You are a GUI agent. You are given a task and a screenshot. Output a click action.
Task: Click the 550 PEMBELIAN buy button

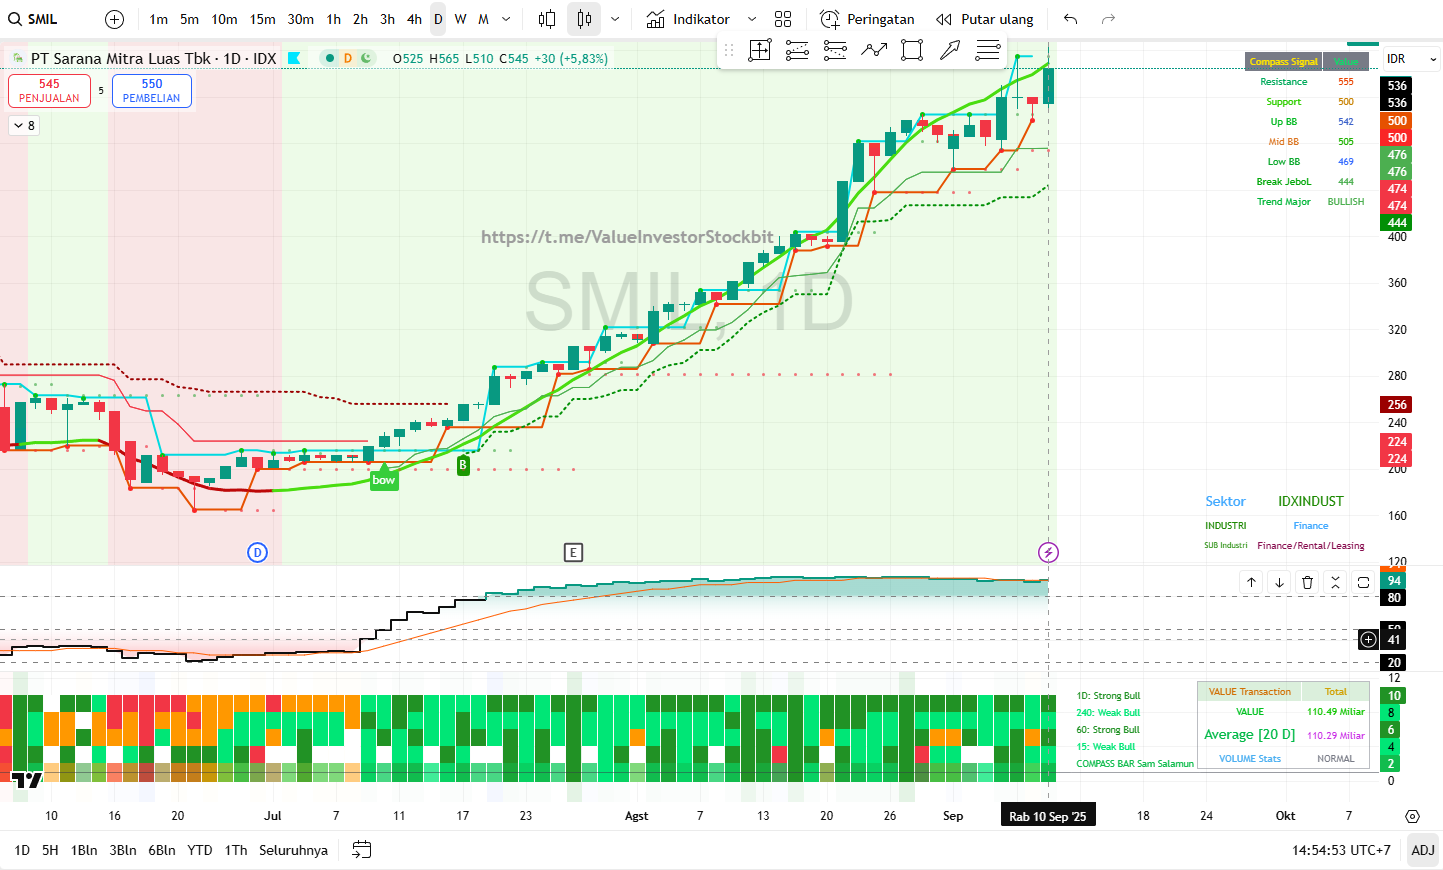pos(152,91)
